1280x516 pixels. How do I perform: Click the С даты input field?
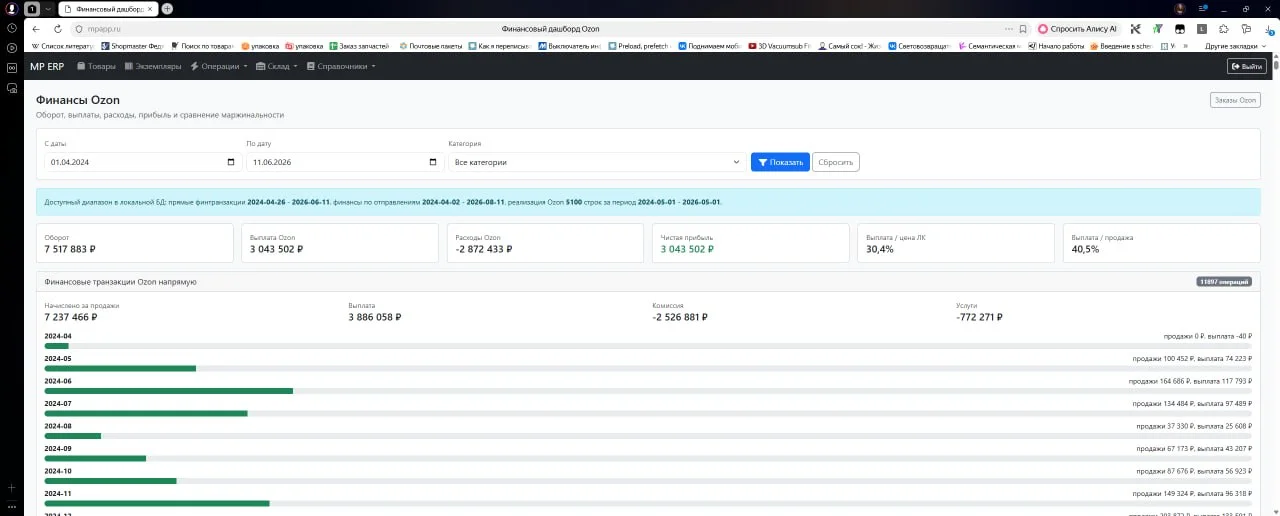141,162
